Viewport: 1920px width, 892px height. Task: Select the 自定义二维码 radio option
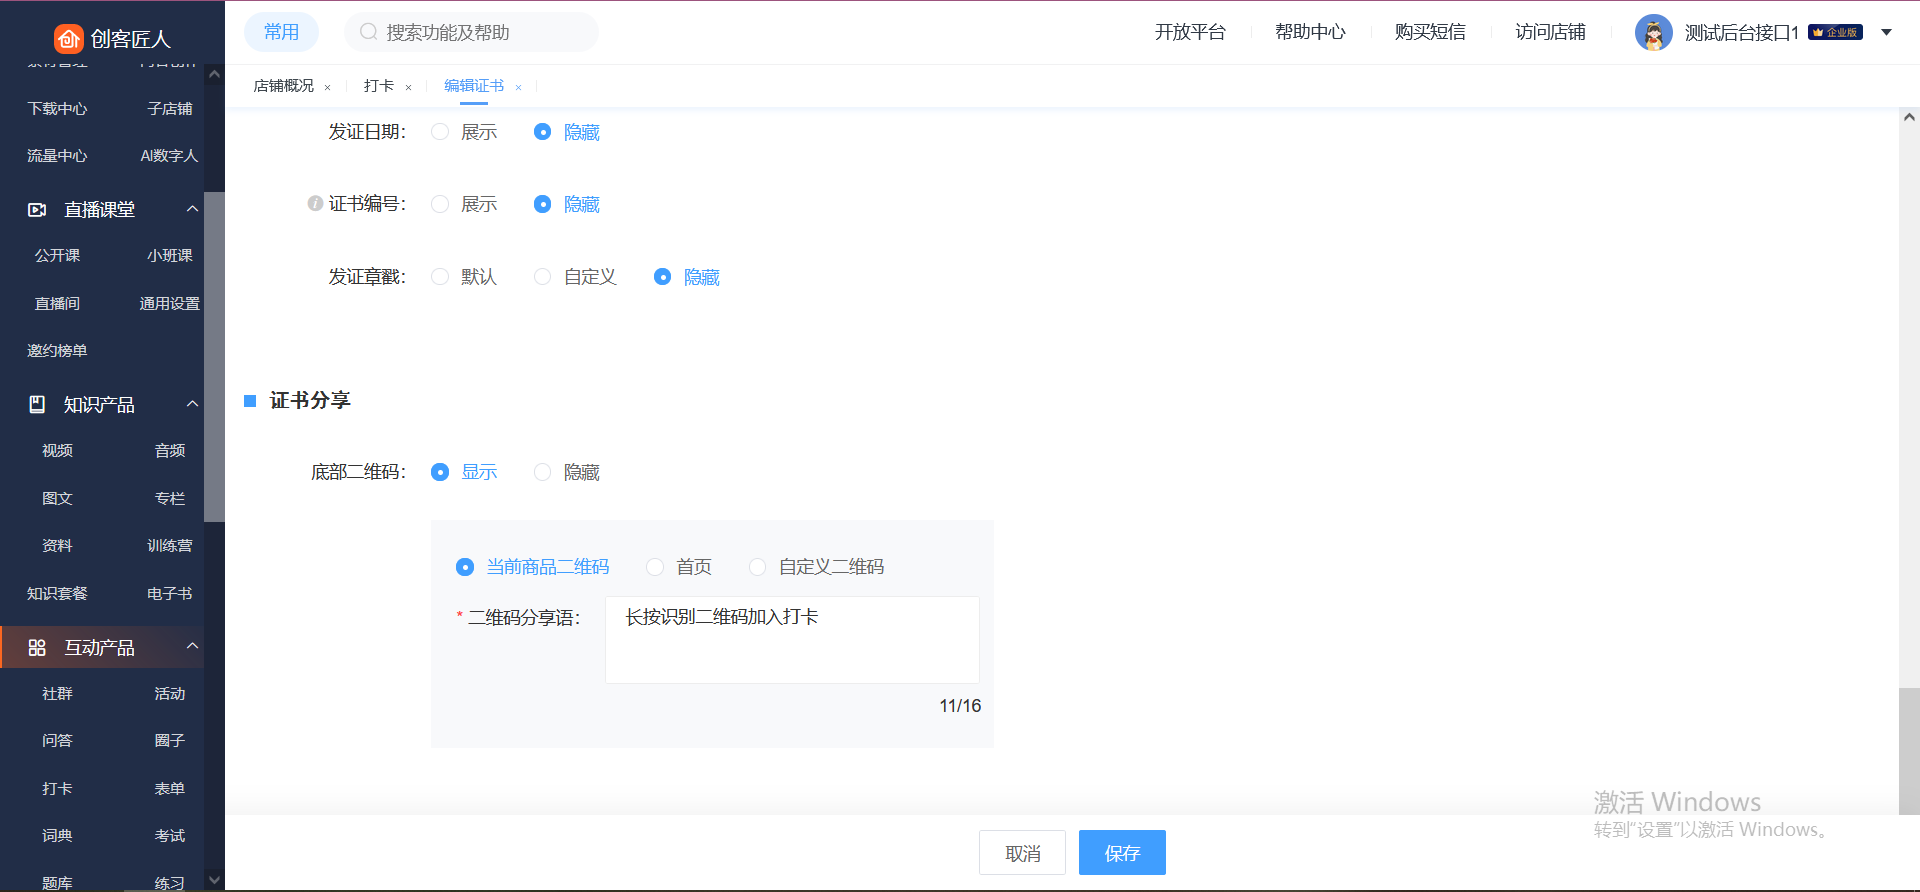758,567
